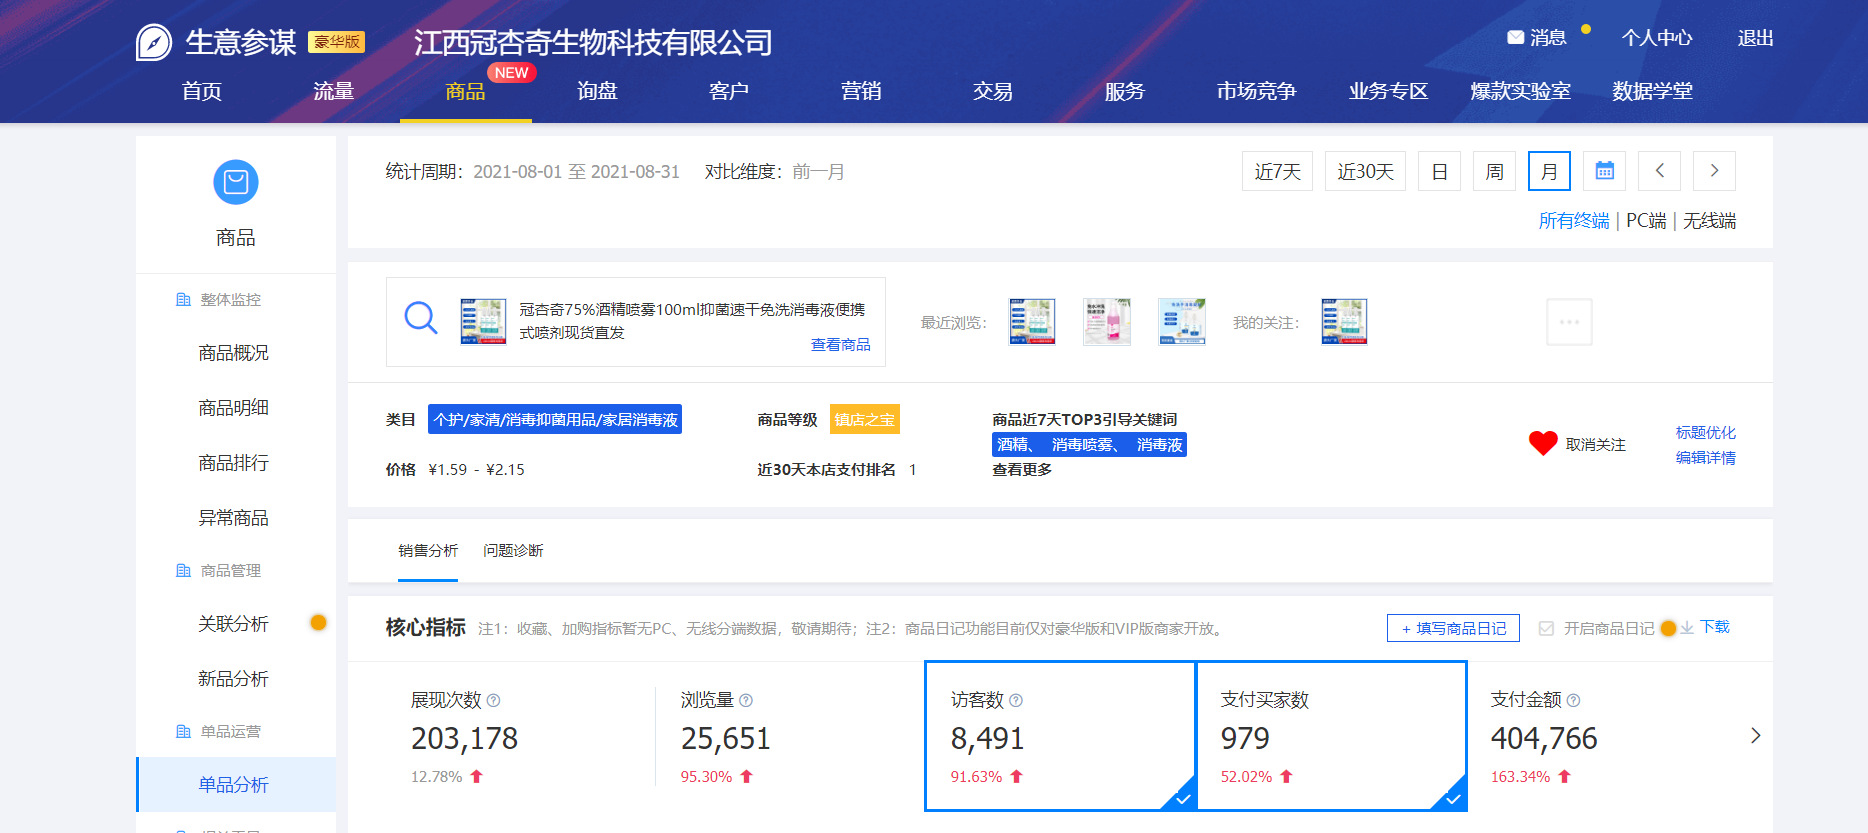The height and width of the screenshot is (833, 1868).
Task: Select the second recently viewed product thumbnail
Action: (x=1106, y=322)
